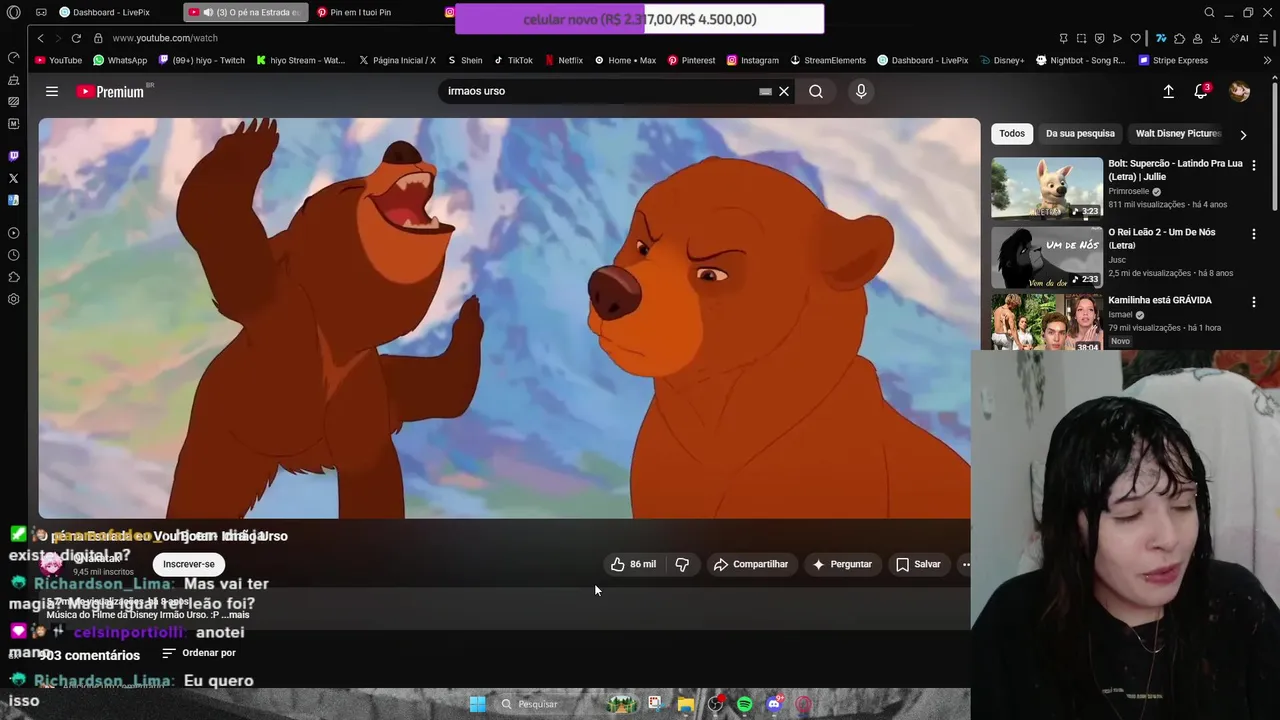Open X (Twitter) in Opera sidebar
Image resolution: width=1280 pixels, height=720 pixels.
pyautogui.click(x=13, y=178)
